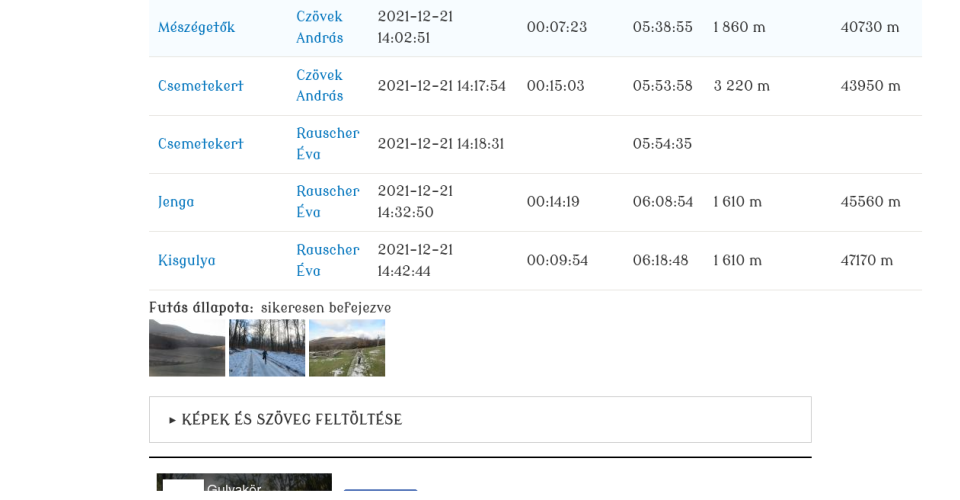
Task: Open Czövek András link in 14:17:54 row
Action: (x=320, y=85)
